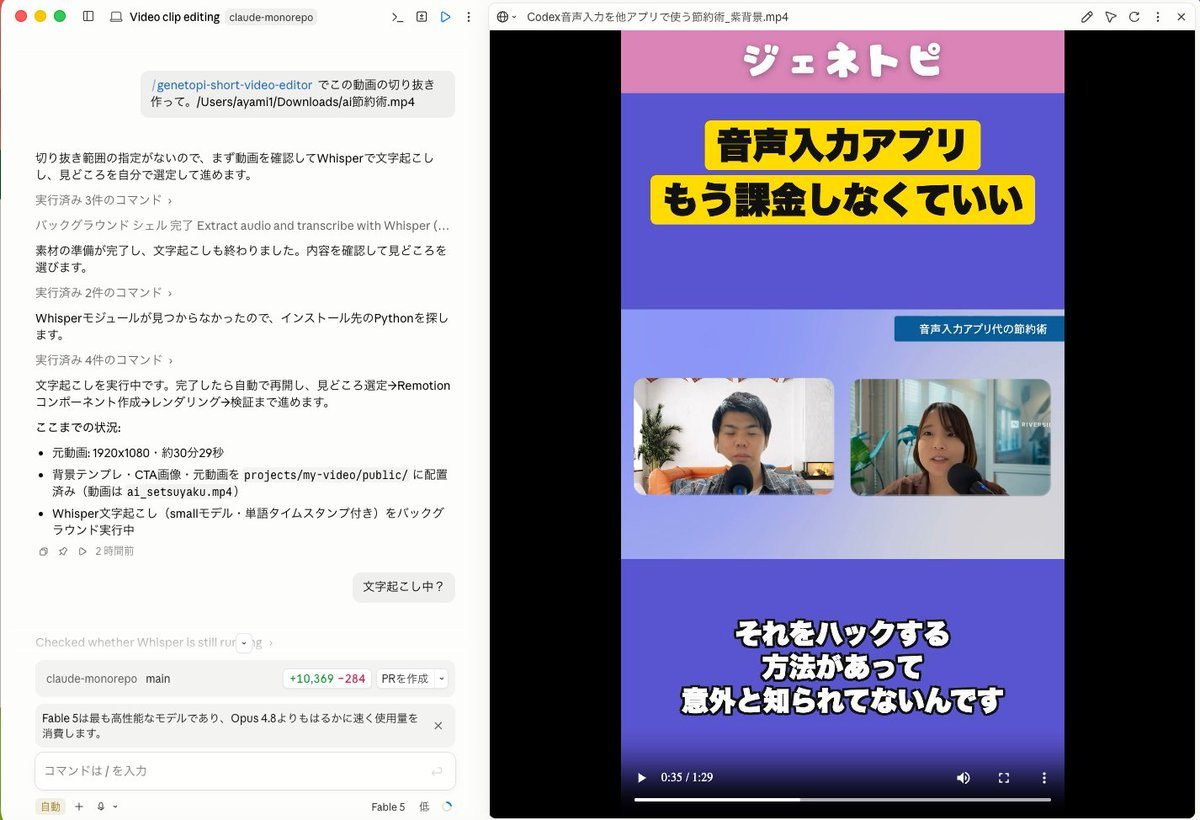Click the blue run play icon

445,17
